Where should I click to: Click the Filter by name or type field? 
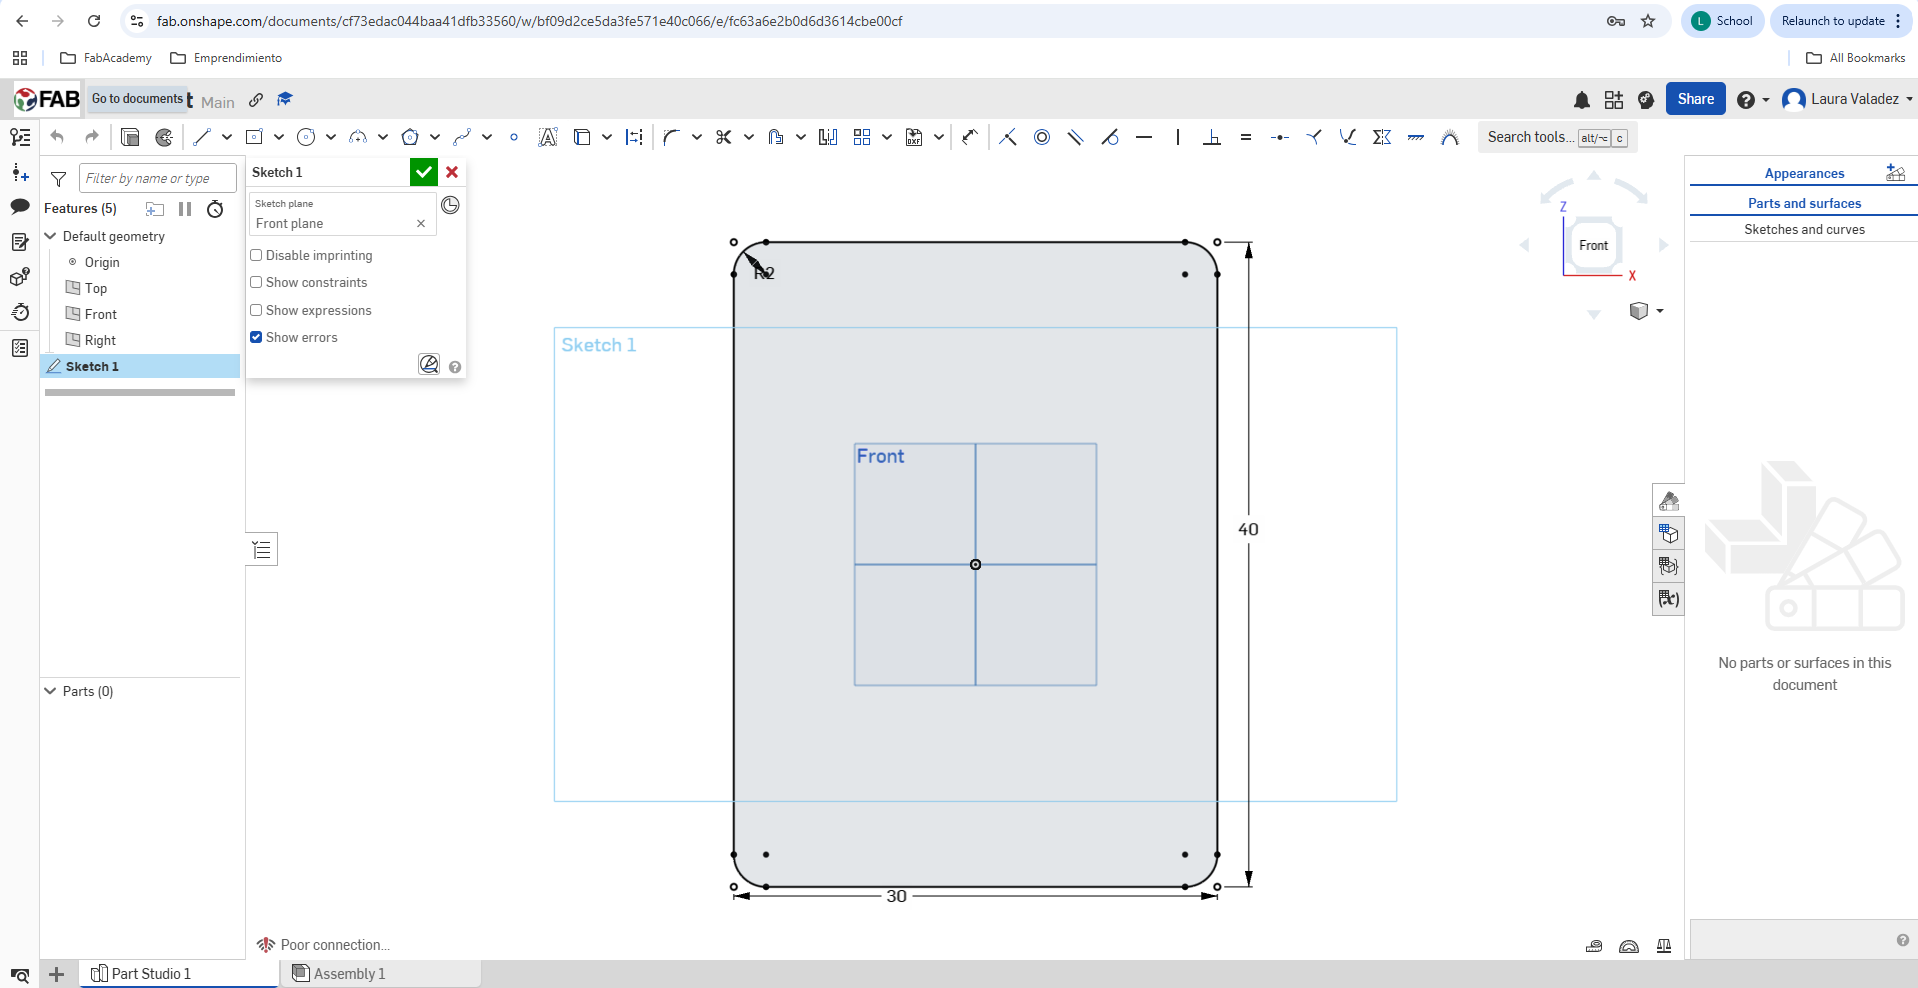pos(158,178)
